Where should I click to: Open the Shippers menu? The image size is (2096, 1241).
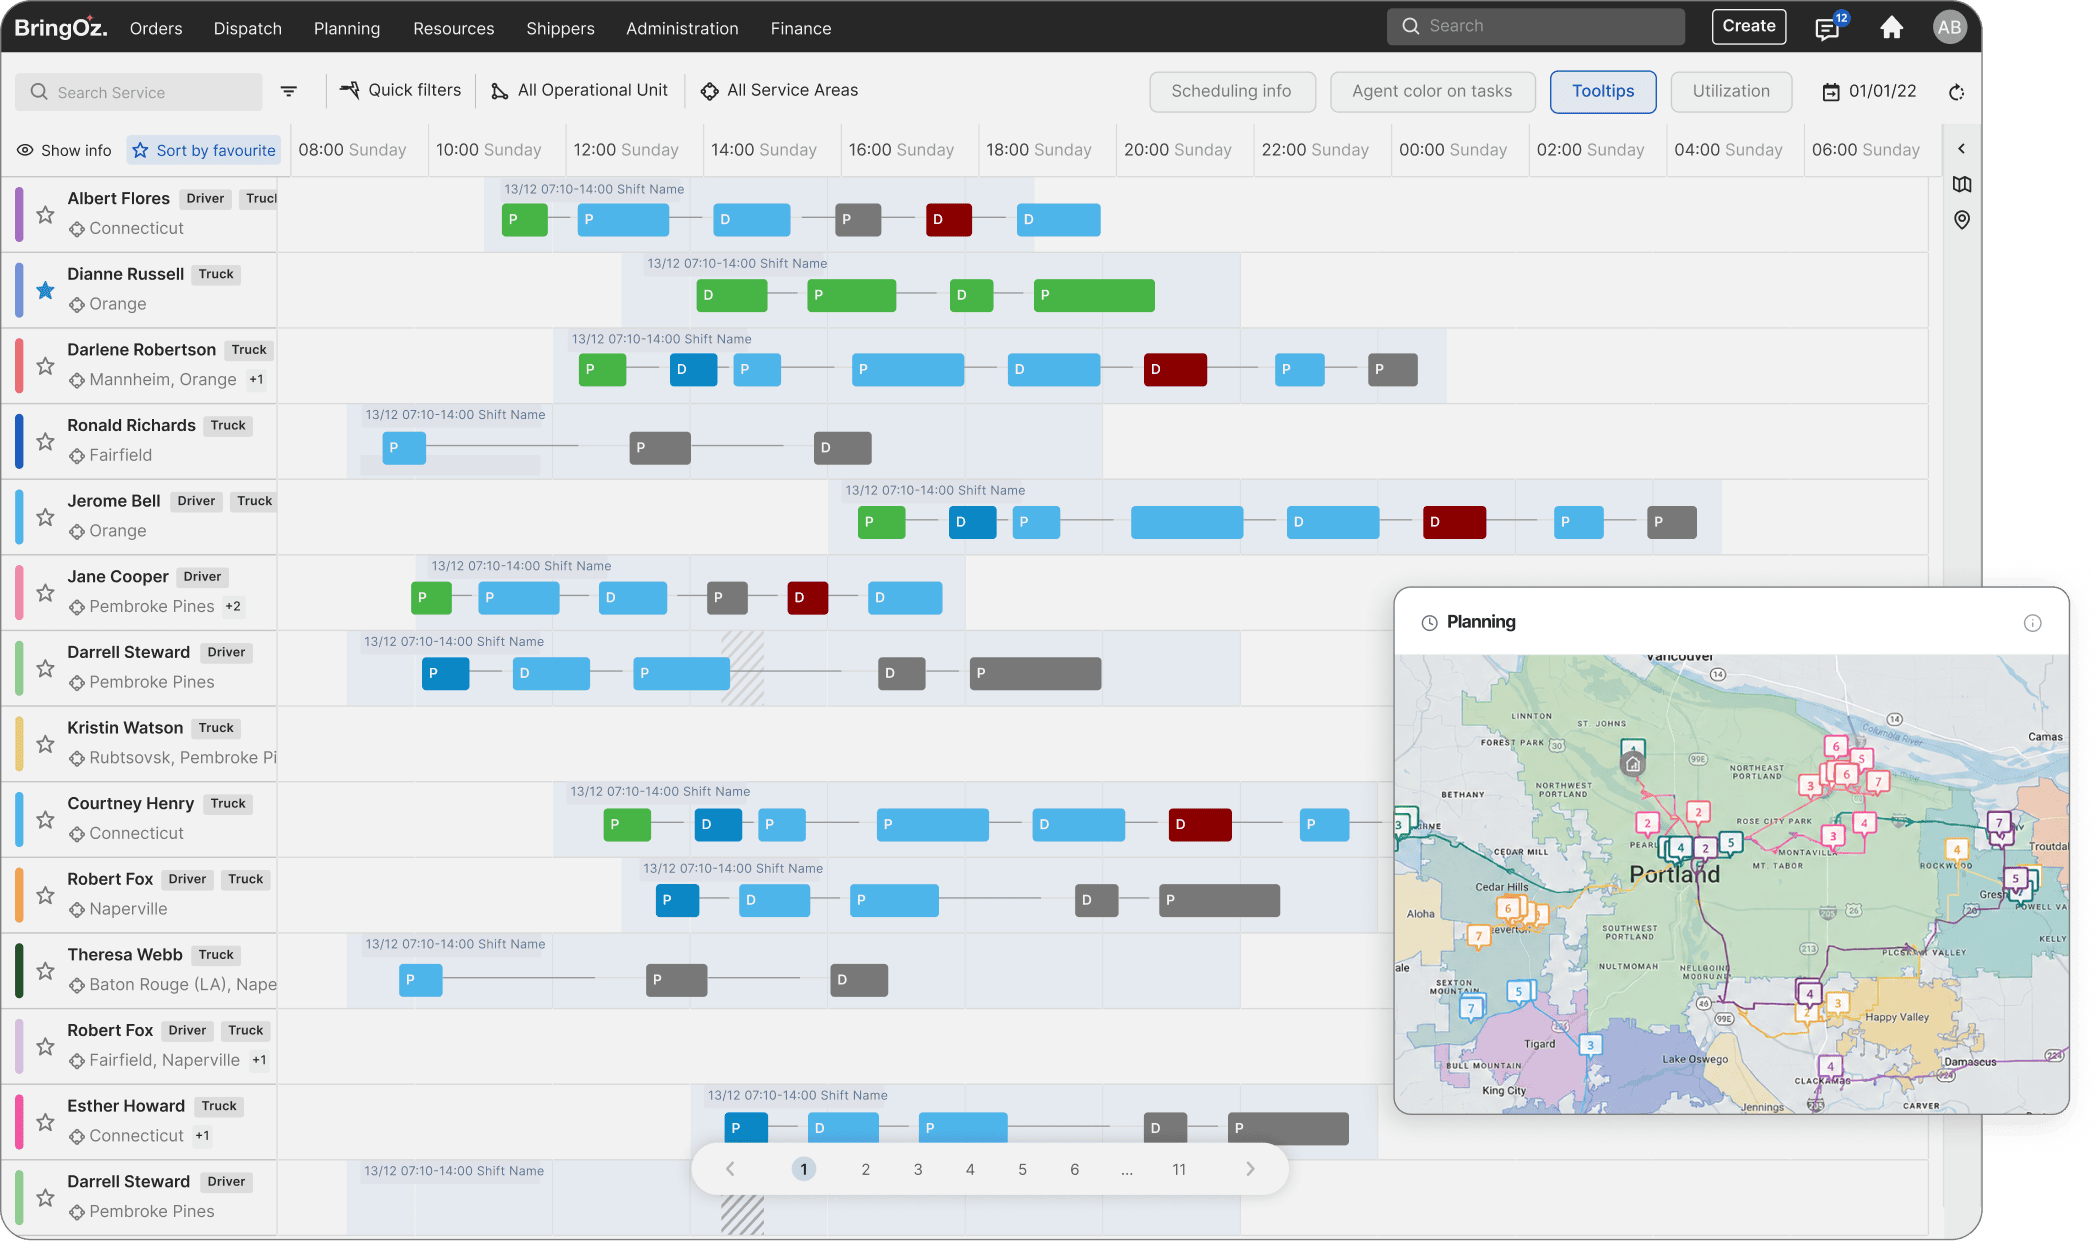point(560,28)
